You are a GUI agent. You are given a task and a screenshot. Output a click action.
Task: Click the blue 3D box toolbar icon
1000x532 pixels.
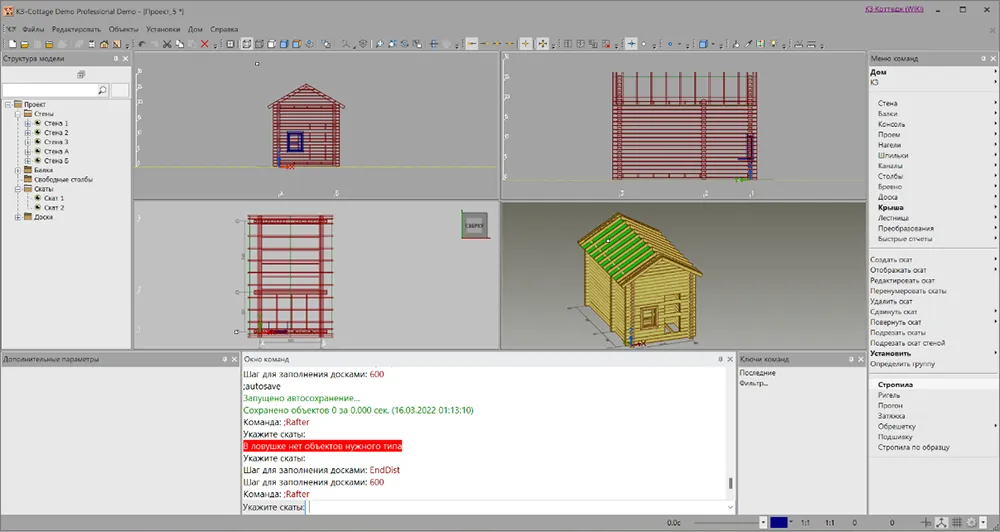(x=703, y=44)
